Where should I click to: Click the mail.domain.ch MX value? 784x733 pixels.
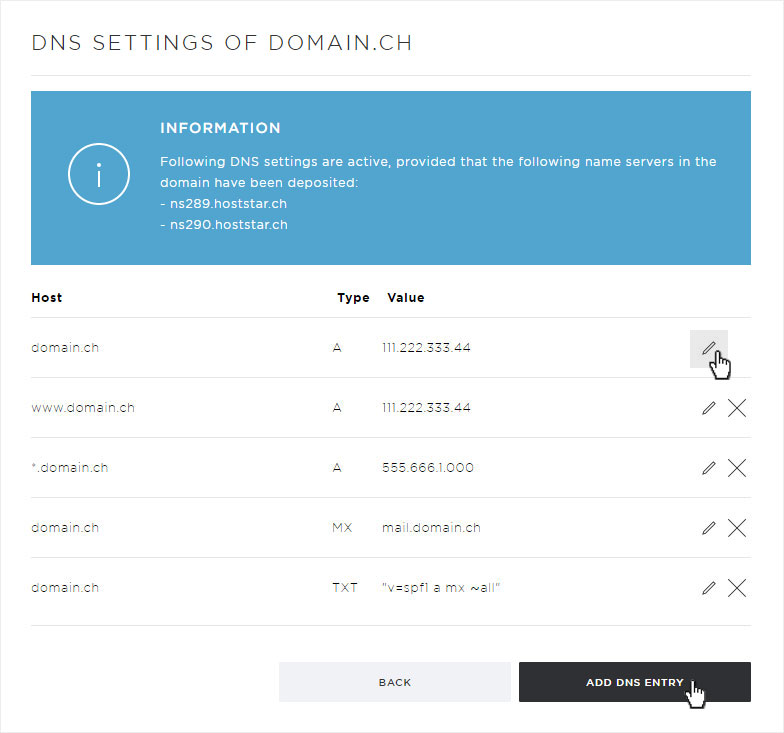coord(431,528)
